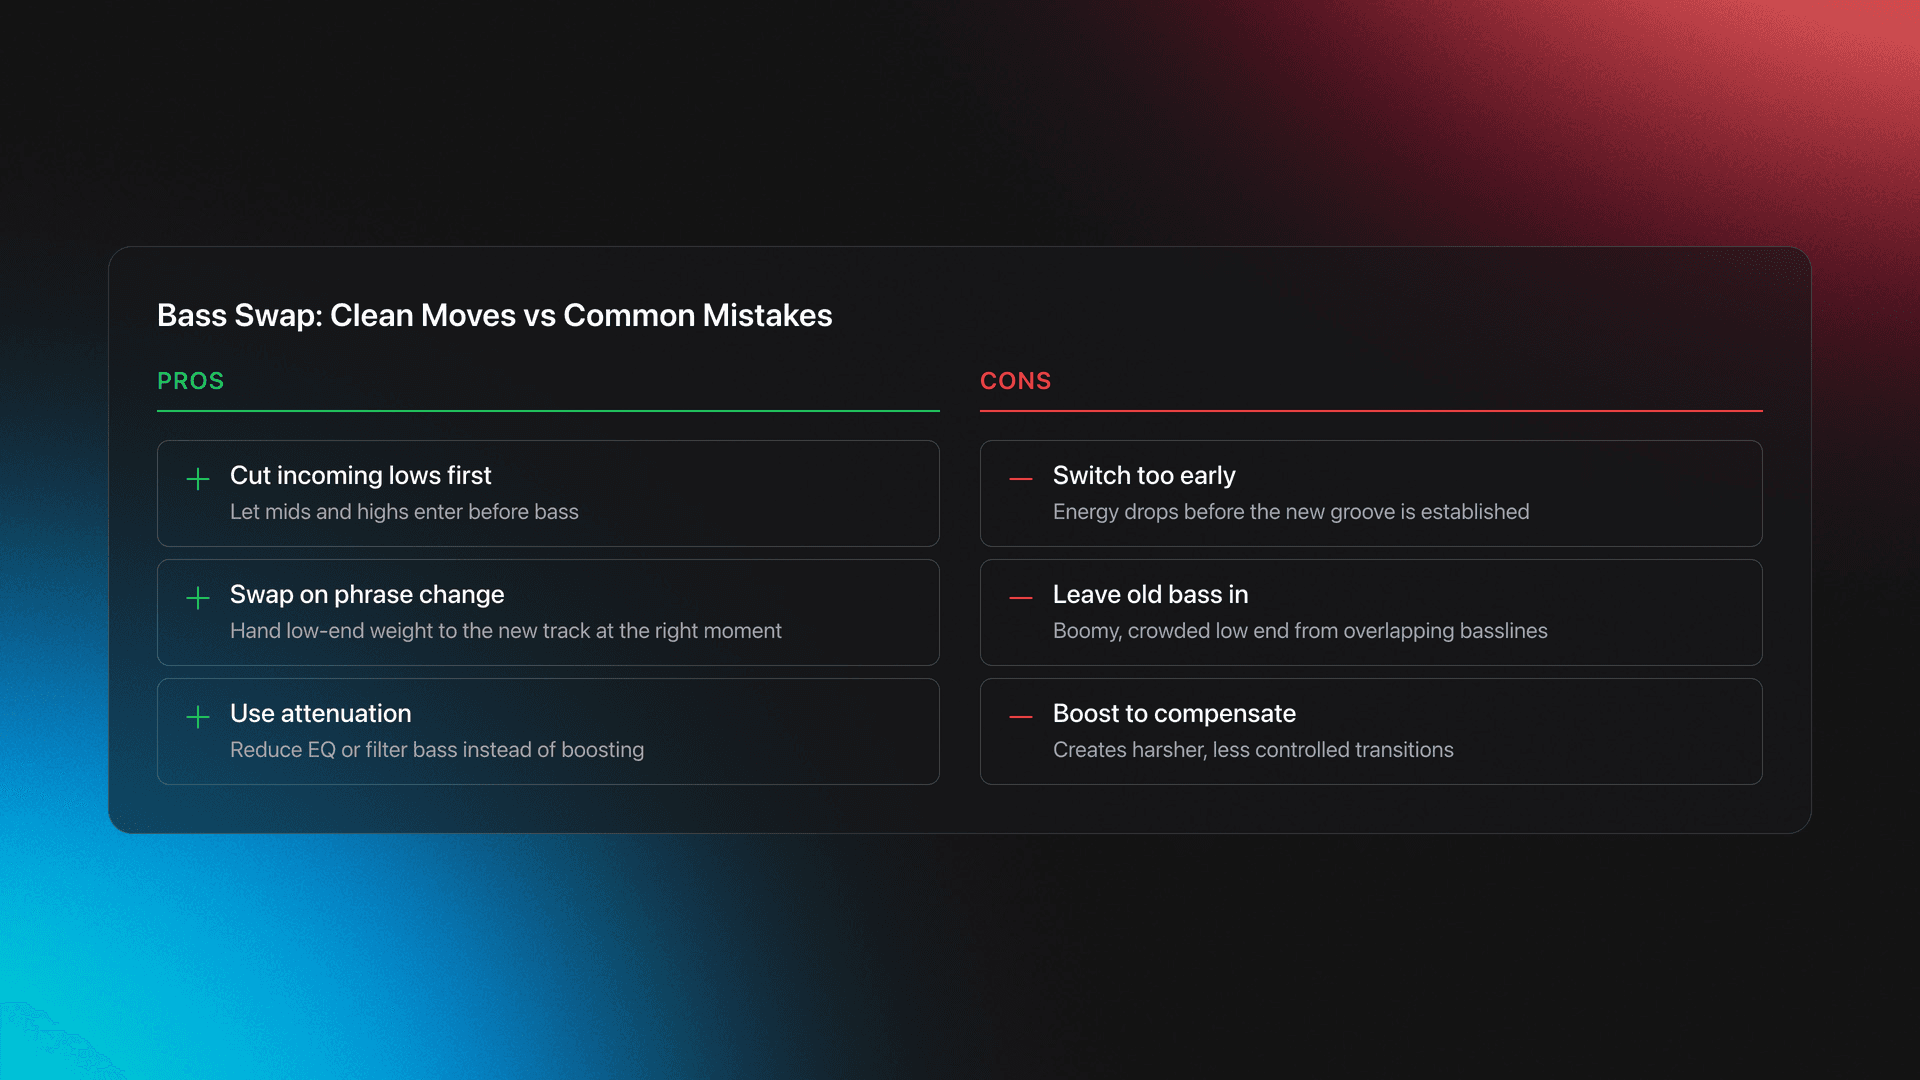Click the Use attenuation heading
The image size is (1920, 1080).
[320, 713]
